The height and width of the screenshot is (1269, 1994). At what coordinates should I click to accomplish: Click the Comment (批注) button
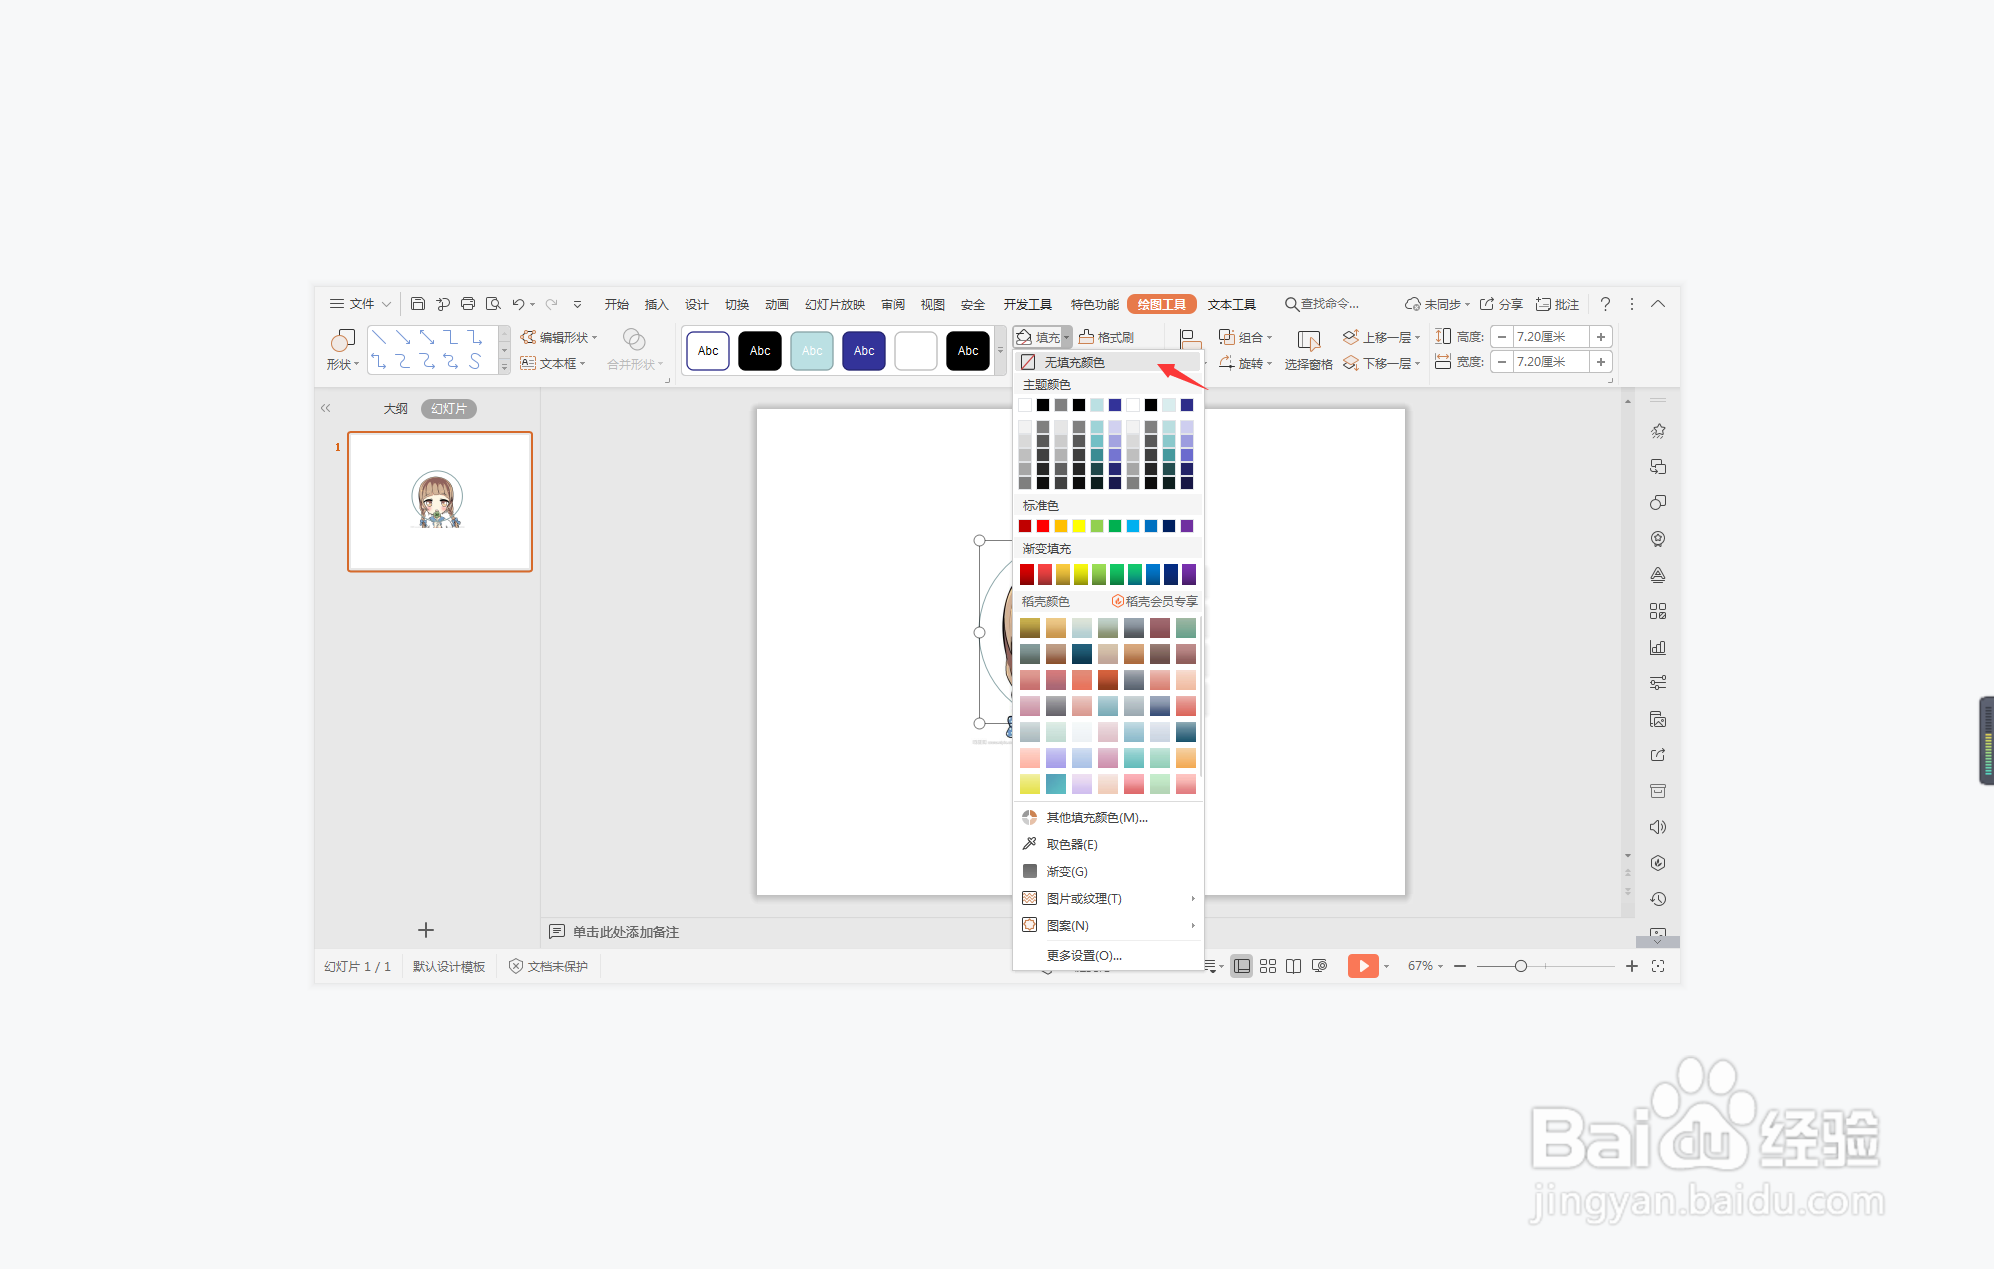1557,304
